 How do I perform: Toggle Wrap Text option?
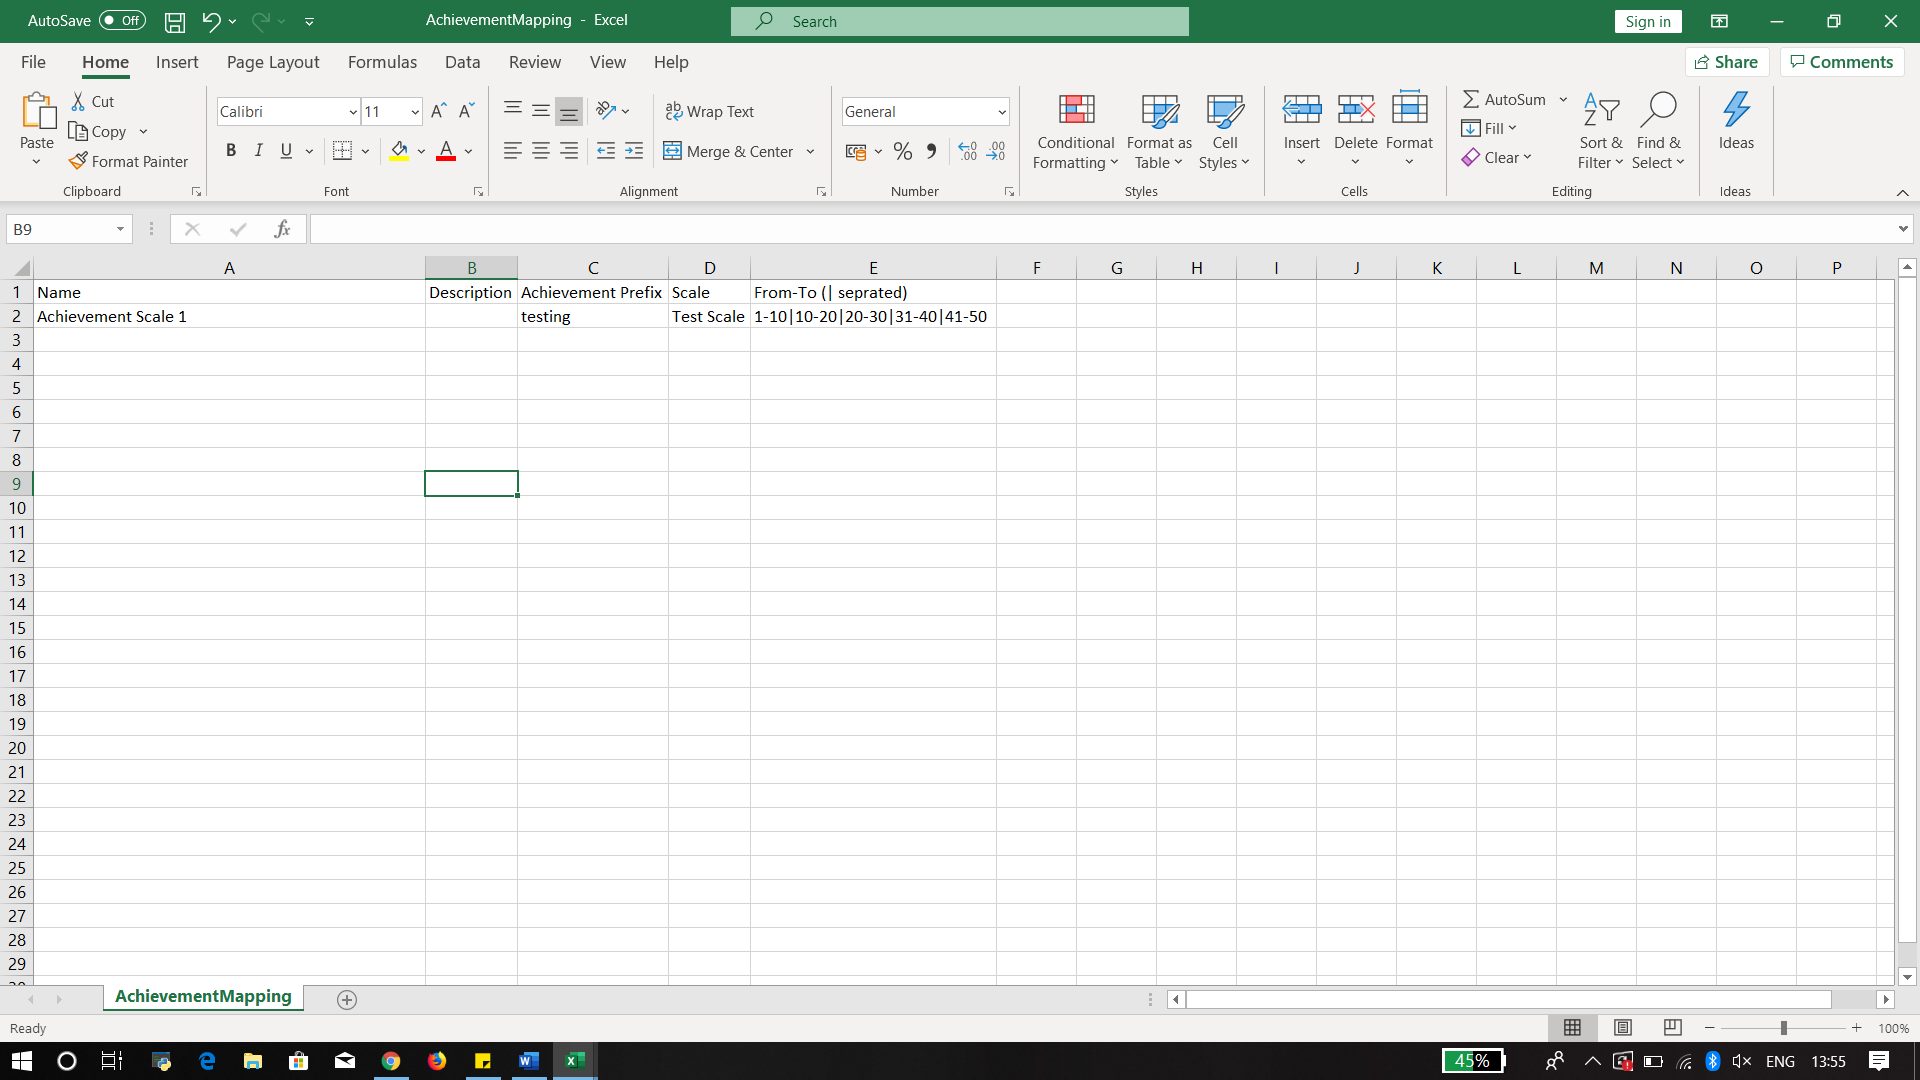pyautogui.click(x=710, y=111)
